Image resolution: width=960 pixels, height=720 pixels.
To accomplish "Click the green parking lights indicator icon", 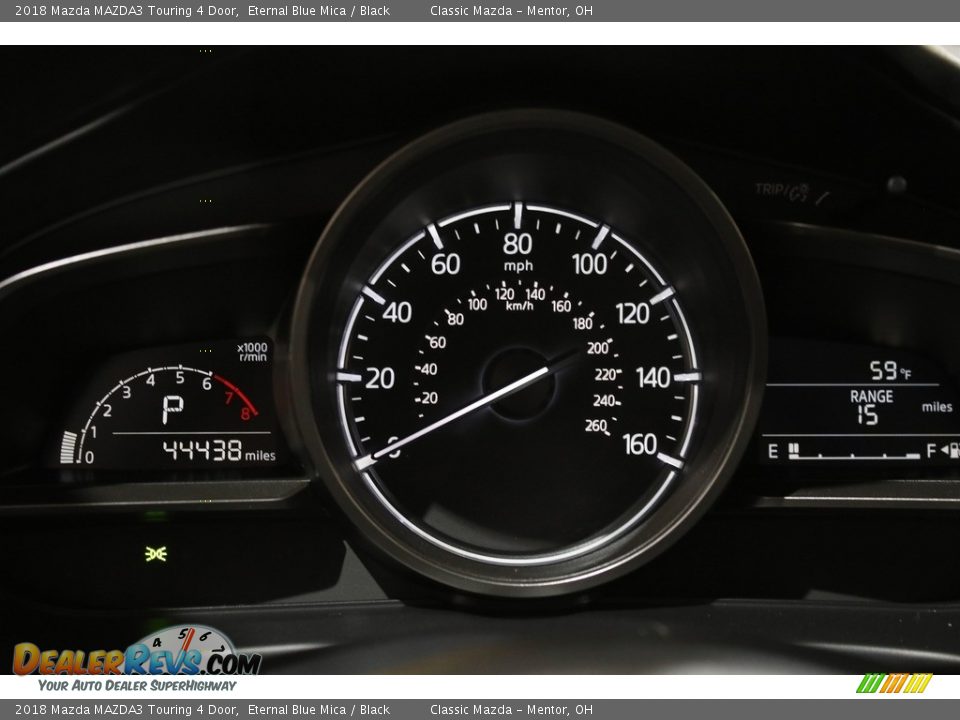I will point(155,553).
